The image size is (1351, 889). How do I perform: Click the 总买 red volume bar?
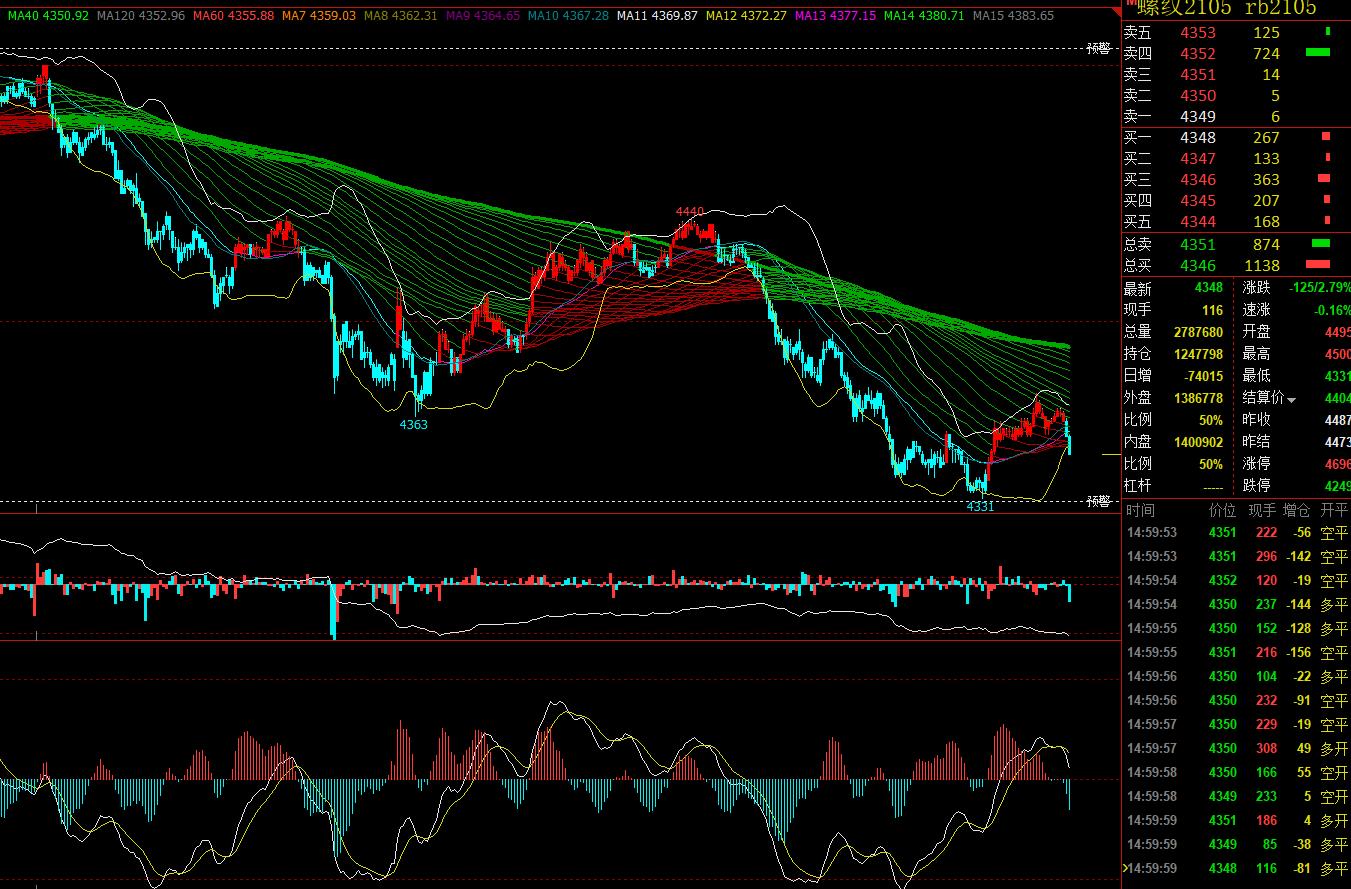[1318, 264]
